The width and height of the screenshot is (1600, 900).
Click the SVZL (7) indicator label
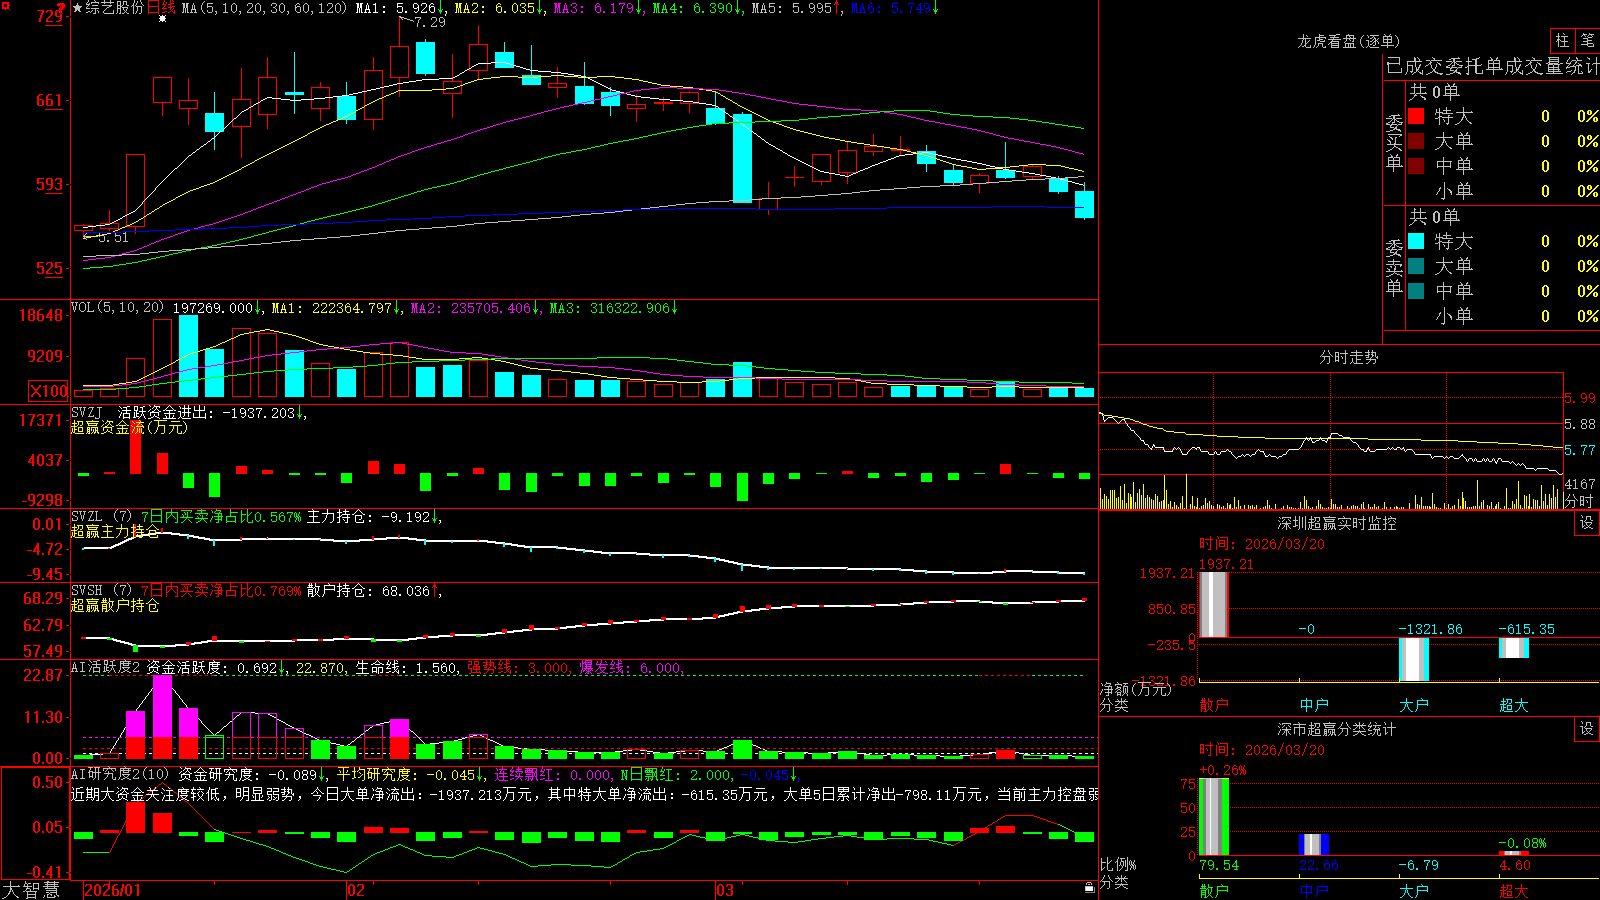(102, 517)
